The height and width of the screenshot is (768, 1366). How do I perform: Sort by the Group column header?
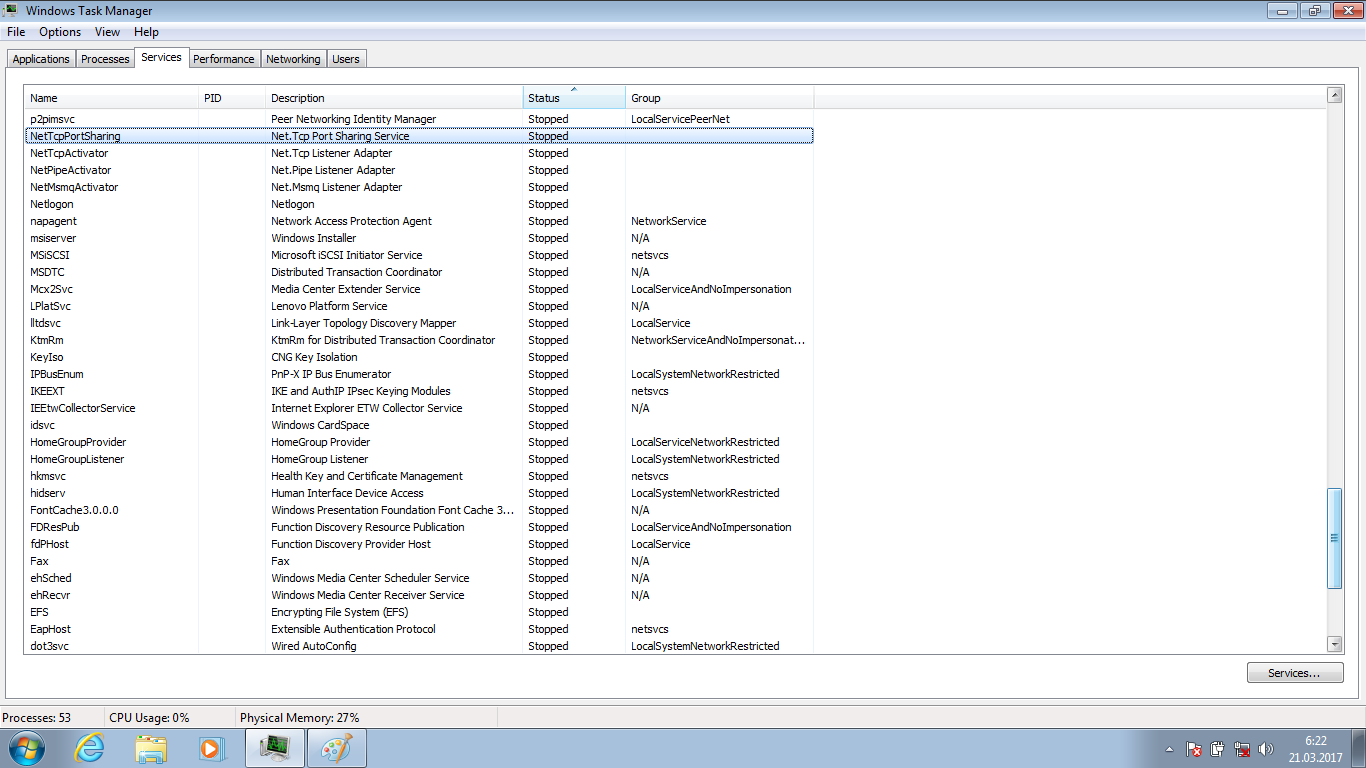coord(720,98)
